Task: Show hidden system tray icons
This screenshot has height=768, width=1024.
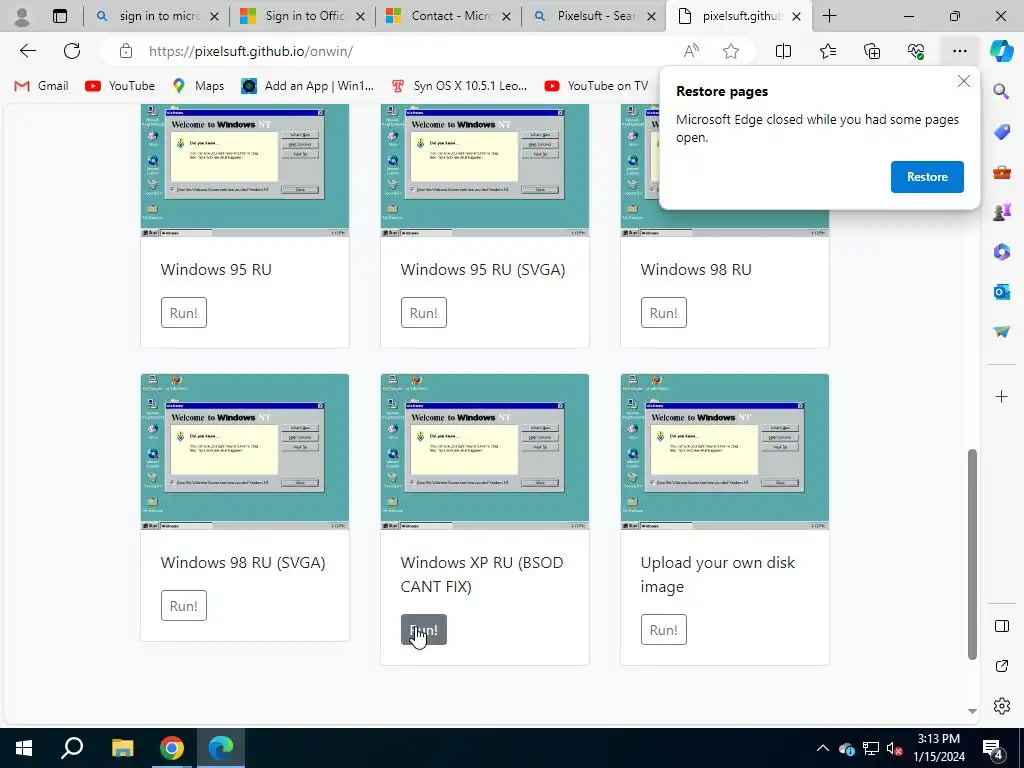Action: coord(823,748)
